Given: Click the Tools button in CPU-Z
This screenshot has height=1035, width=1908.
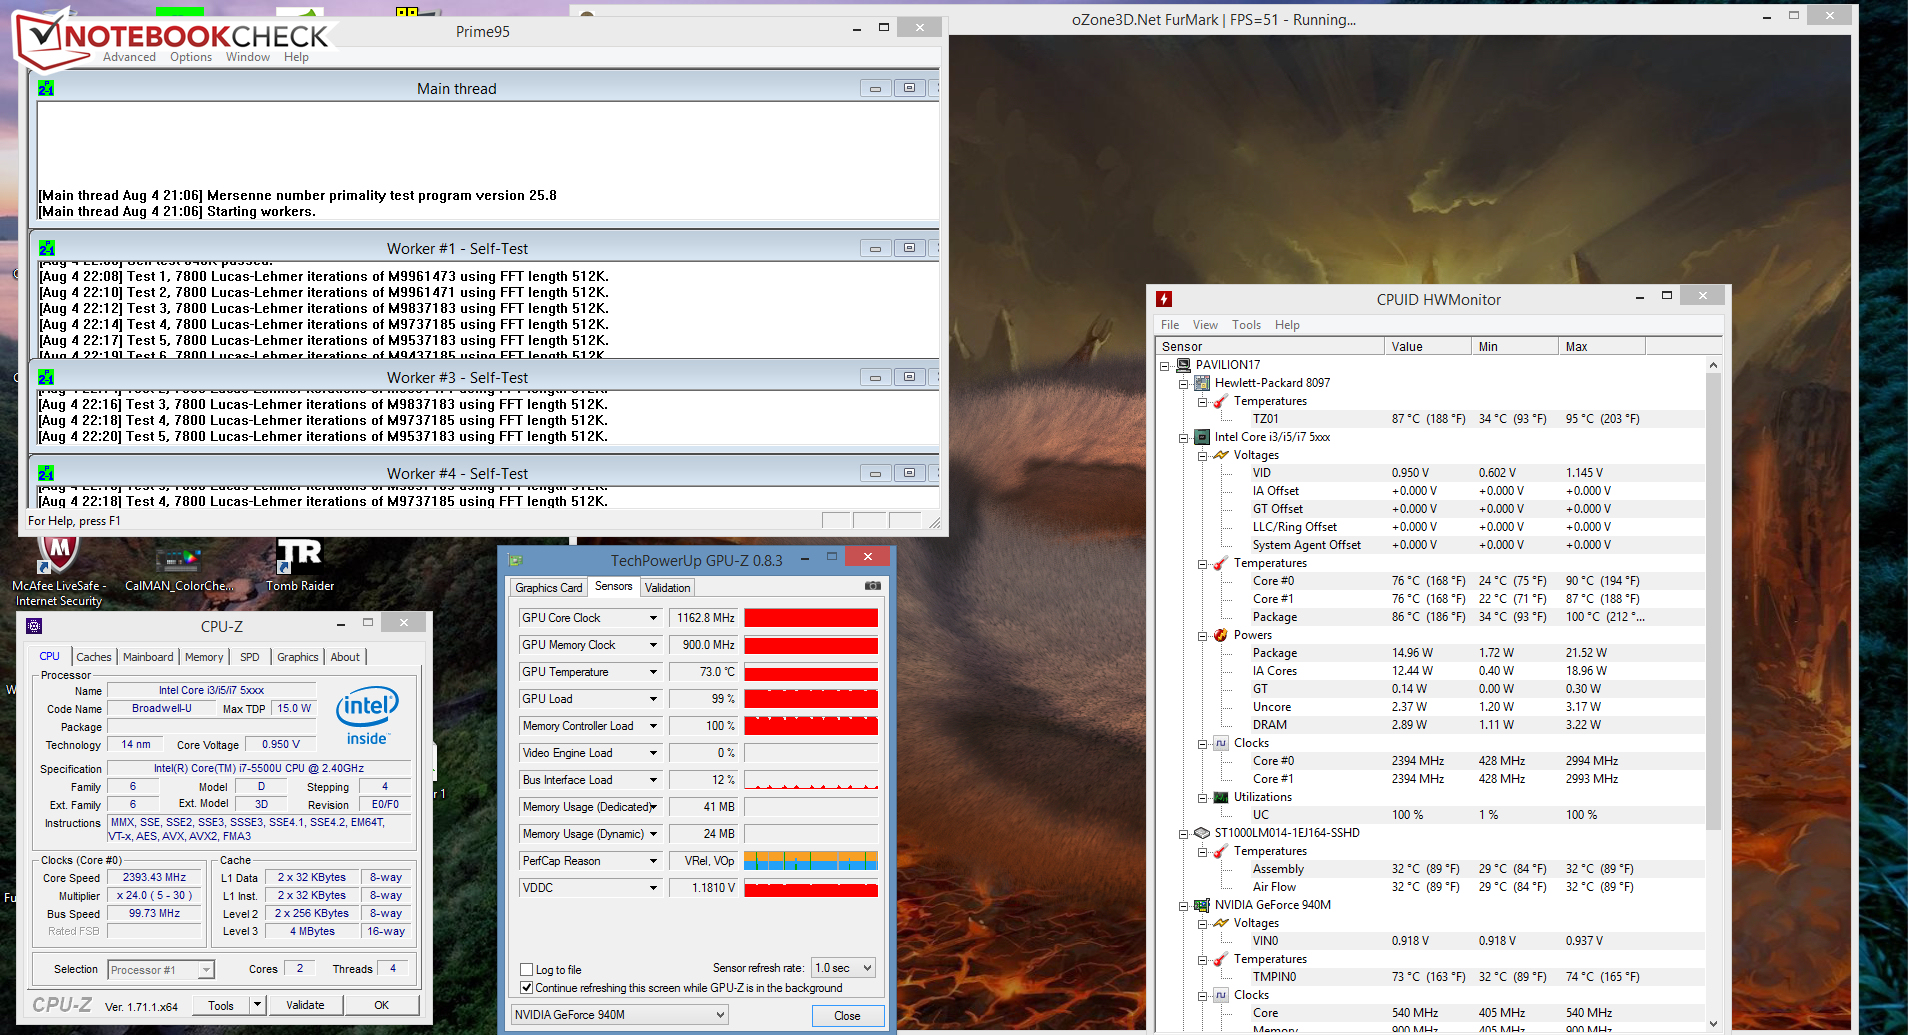Looking at the screenshot, I should click(x=221, y=1005).
